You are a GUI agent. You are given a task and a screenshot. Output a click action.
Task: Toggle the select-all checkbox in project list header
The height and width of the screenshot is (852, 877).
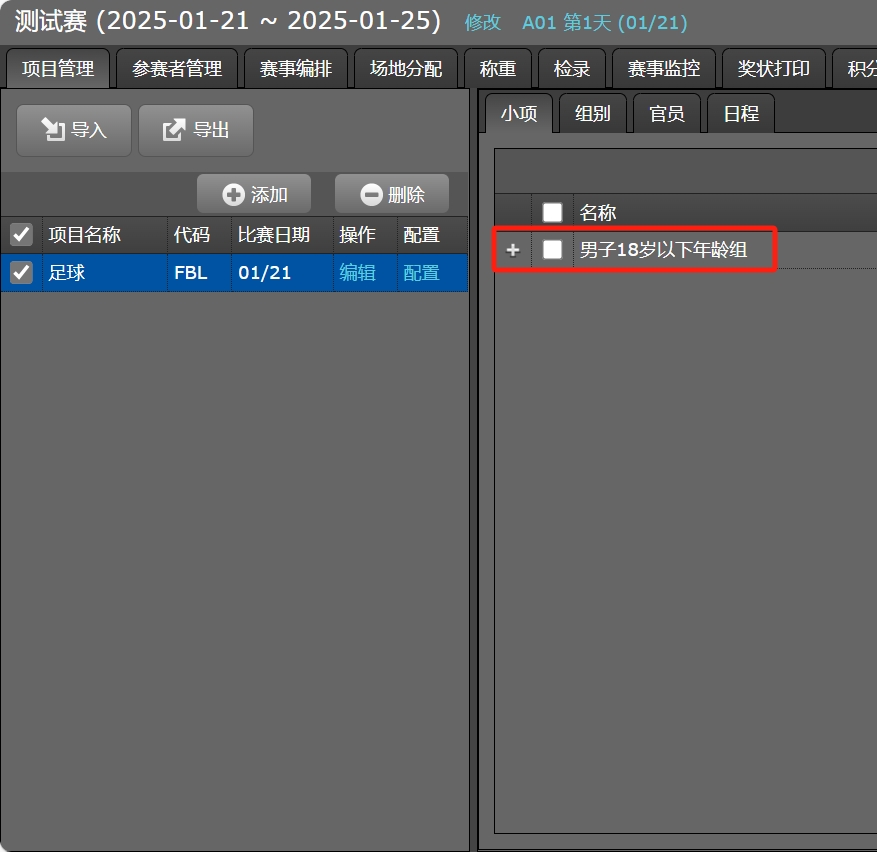21,235
